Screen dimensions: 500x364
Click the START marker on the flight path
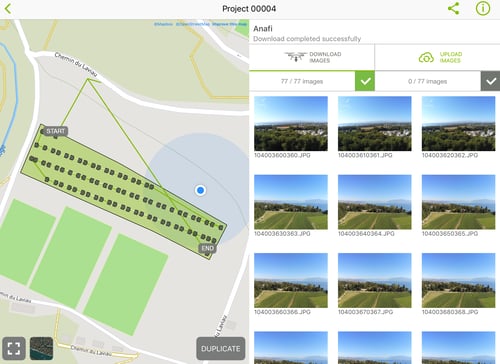(x=55, y=131)
